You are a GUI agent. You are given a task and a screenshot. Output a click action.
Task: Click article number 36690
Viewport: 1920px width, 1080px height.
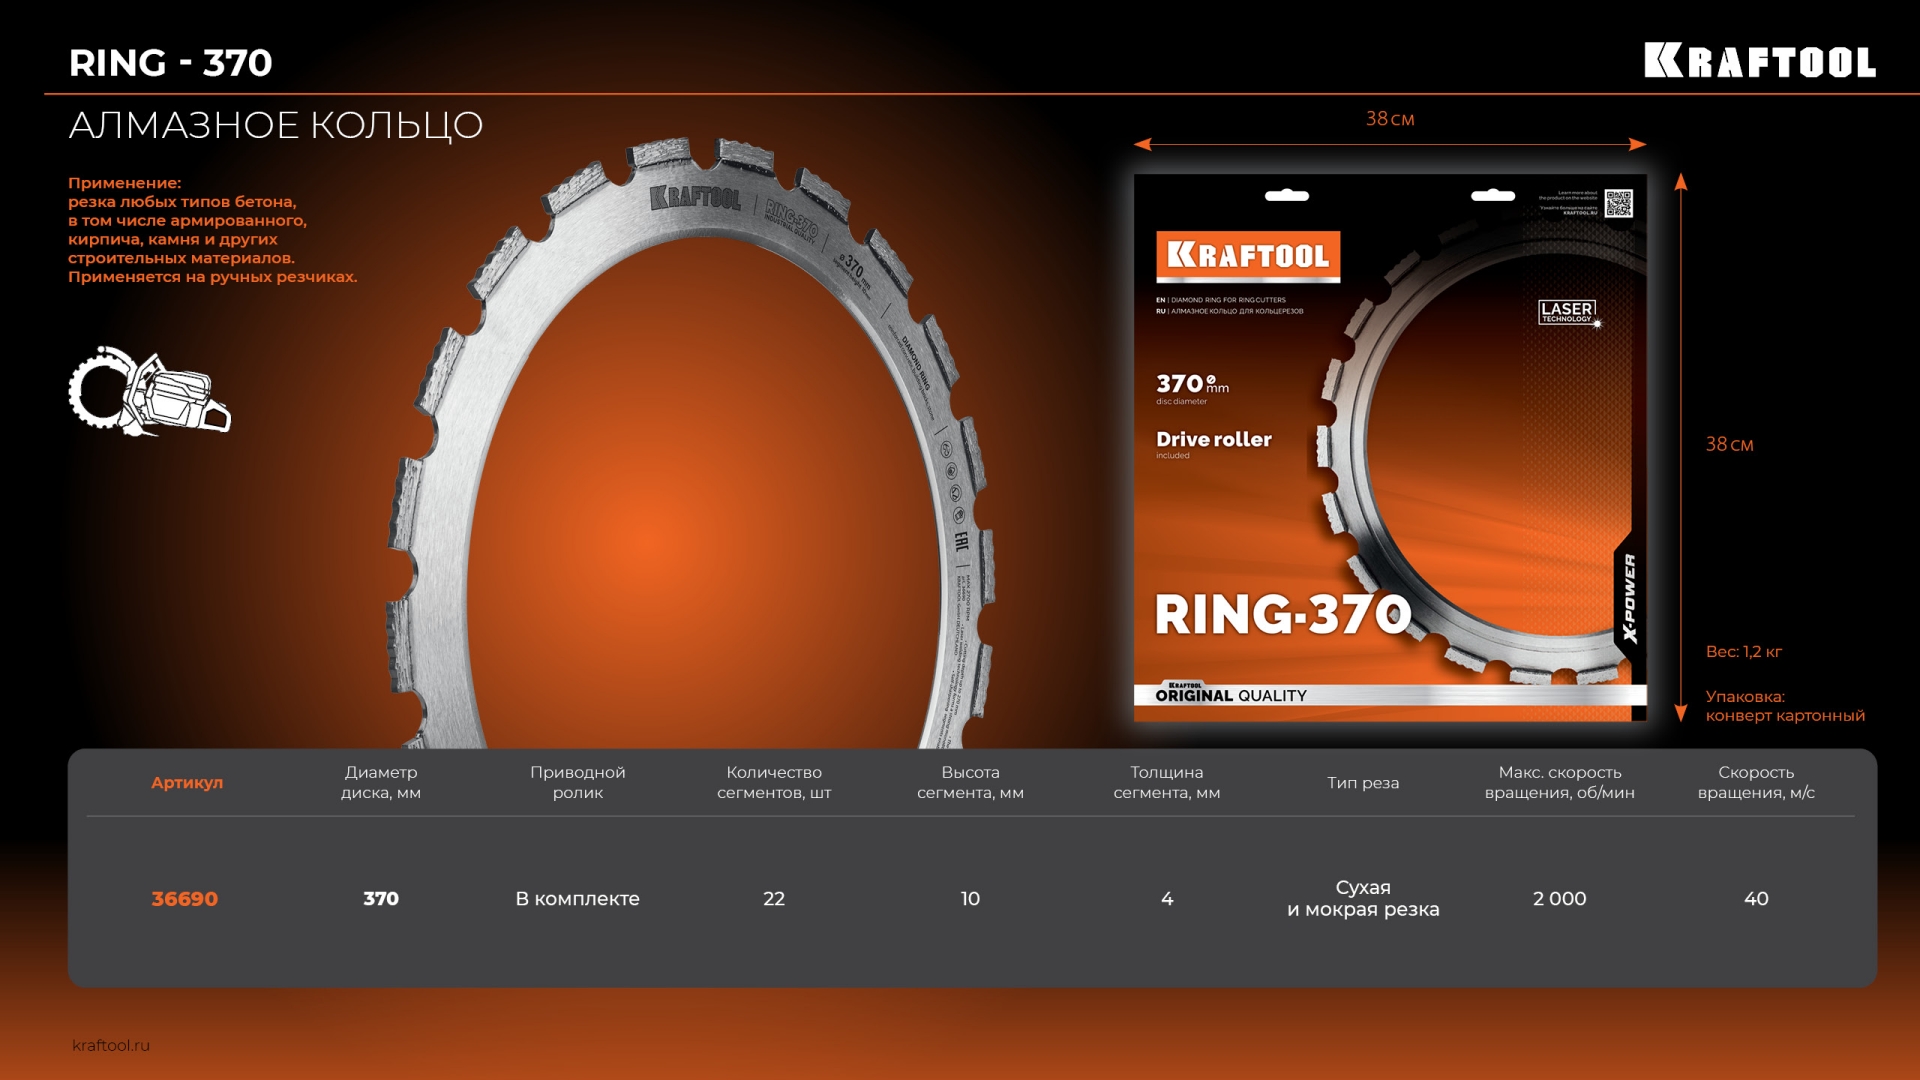click(185, 899)
